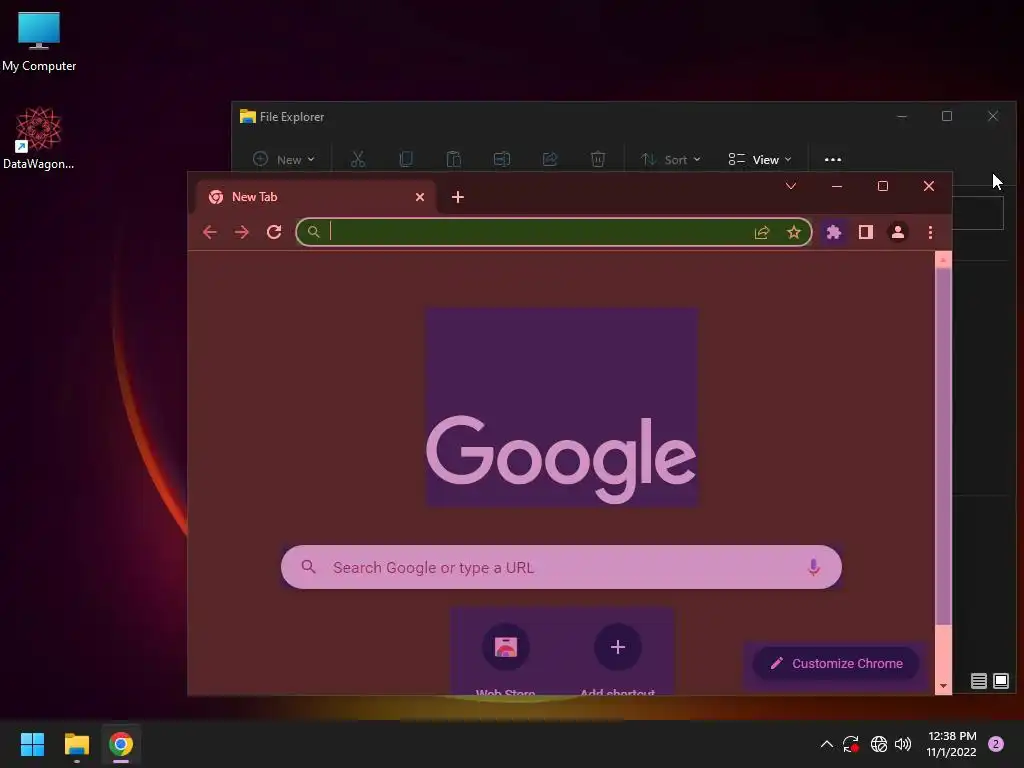Click the Search Google or type a URL box

tap(561, 568)
